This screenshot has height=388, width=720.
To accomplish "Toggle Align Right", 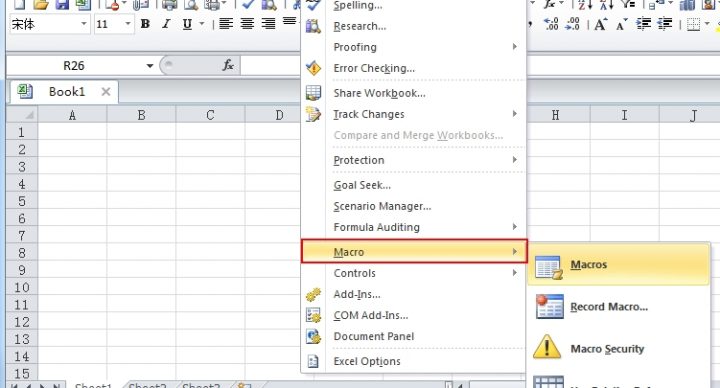I will coord(268,24).
